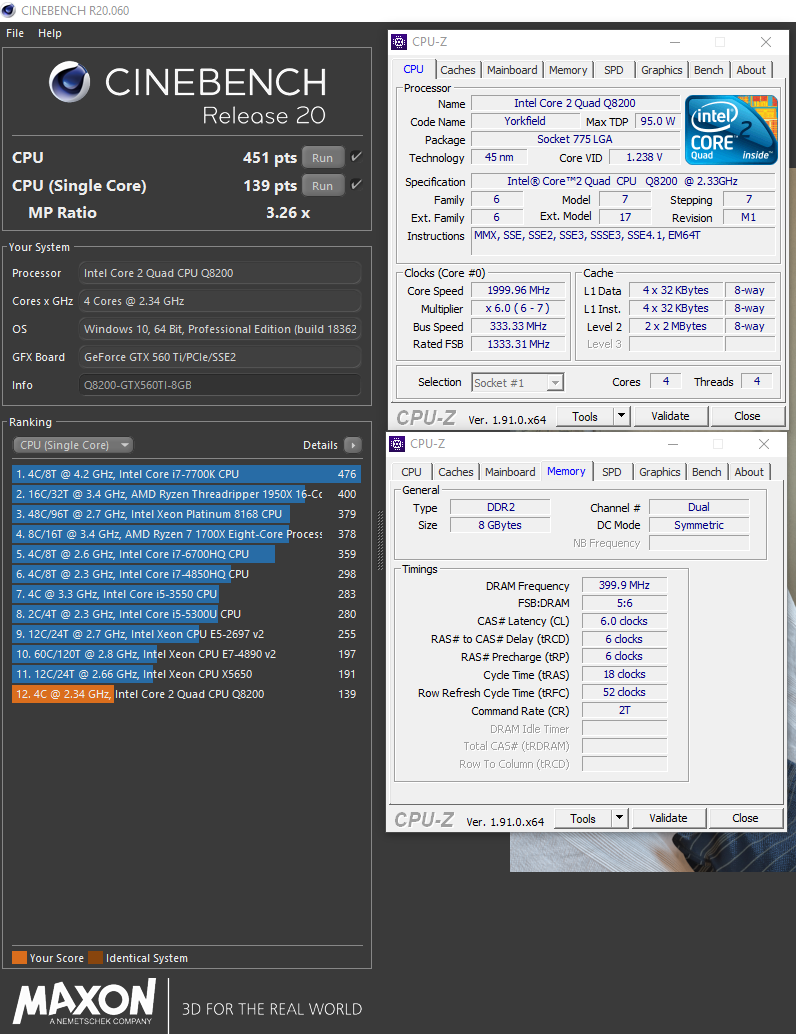
Task: Open Memory tab in upper CPU-Z window
Action: pyautogui.click(x=568, y=70)
